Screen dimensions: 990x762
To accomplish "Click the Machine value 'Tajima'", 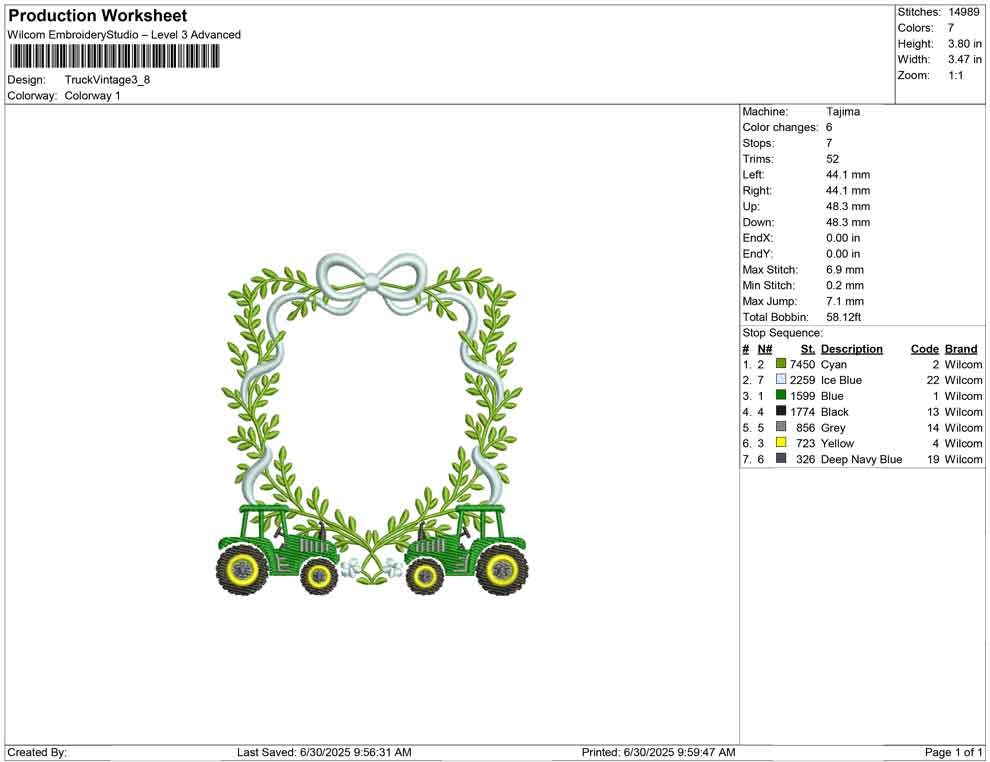I will pos(843,112).
